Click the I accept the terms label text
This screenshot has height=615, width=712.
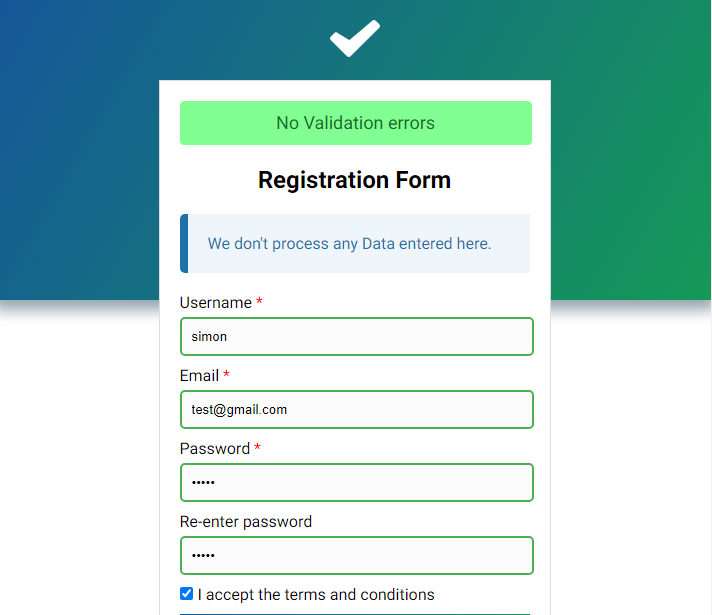[316, 595]
